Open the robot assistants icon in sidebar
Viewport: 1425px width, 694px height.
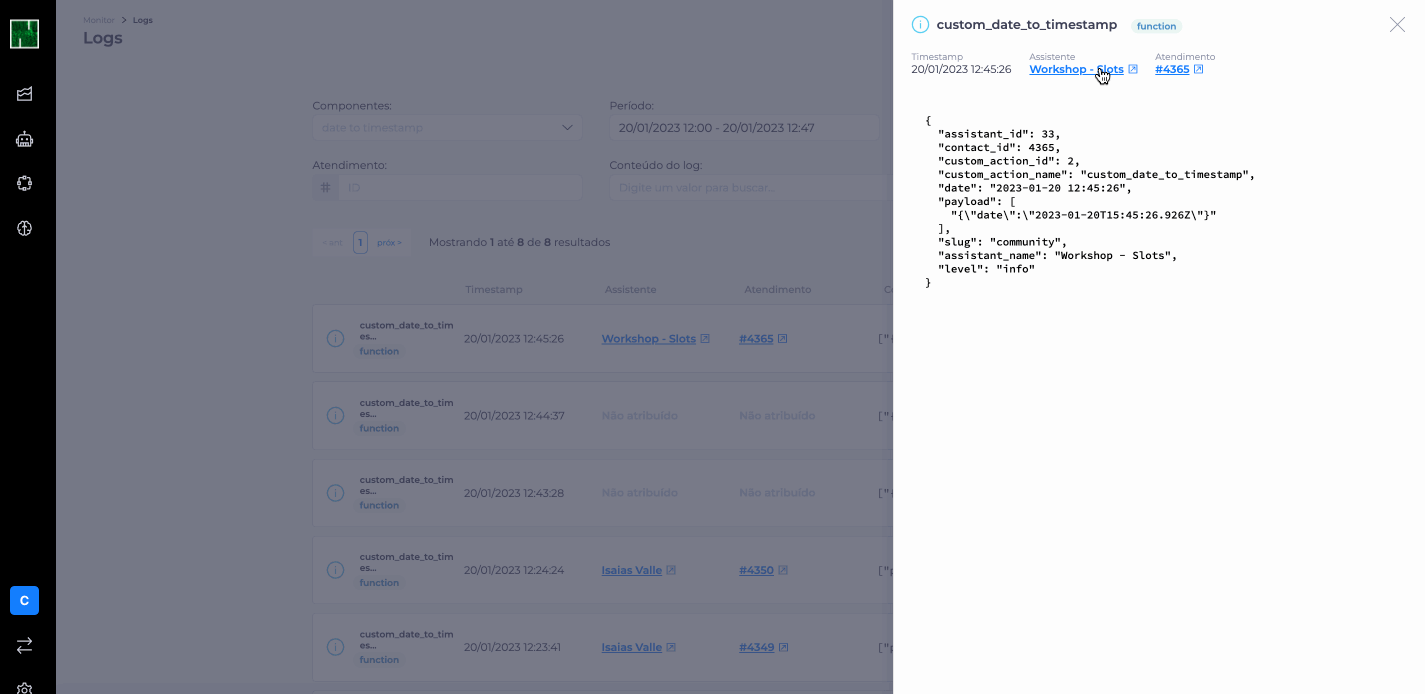[x=25, y=139]
